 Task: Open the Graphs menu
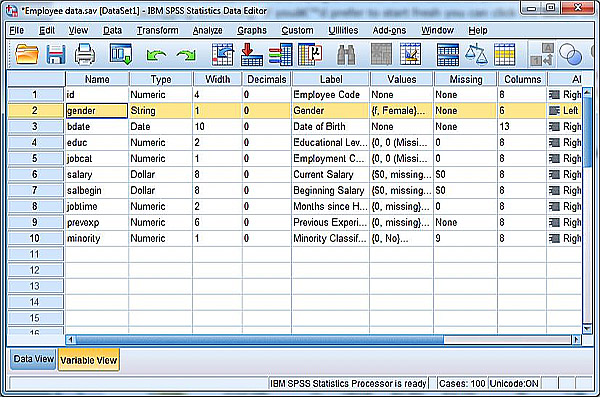point(252,30)
